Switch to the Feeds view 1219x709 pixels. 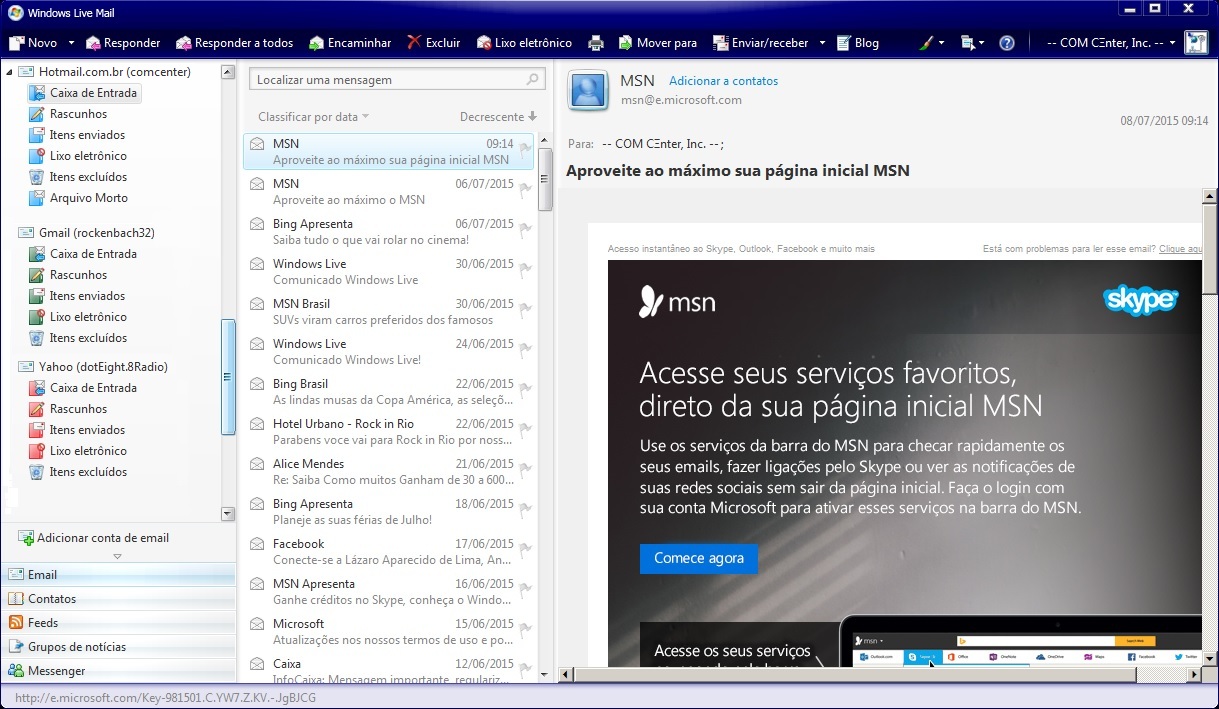pyautogui.click(x=117, y=623)
